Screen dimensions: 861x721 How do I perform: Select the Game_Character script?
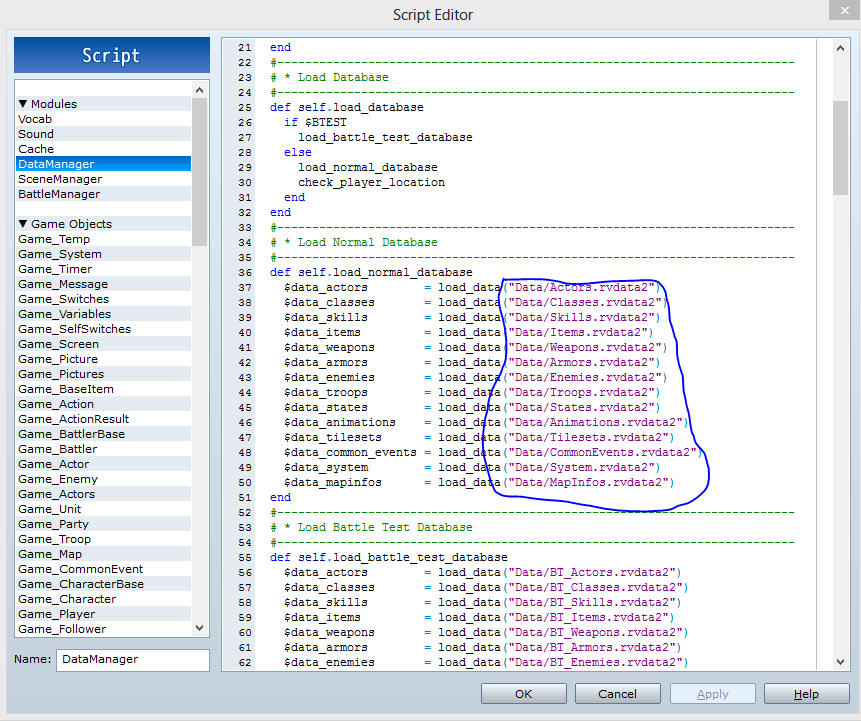(x=104, y=599)
